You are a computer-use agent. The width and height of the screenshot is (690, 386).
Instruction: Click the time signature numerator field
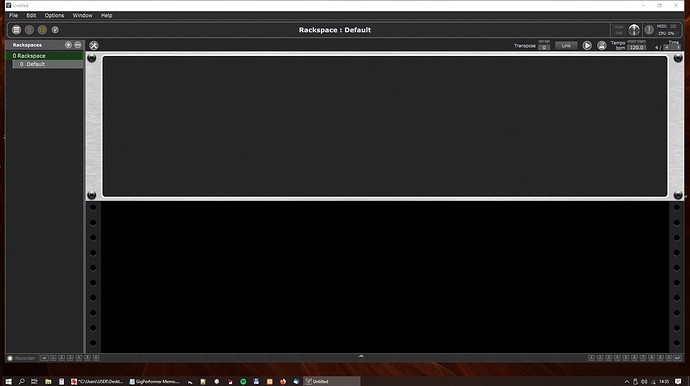coord(656,47)
